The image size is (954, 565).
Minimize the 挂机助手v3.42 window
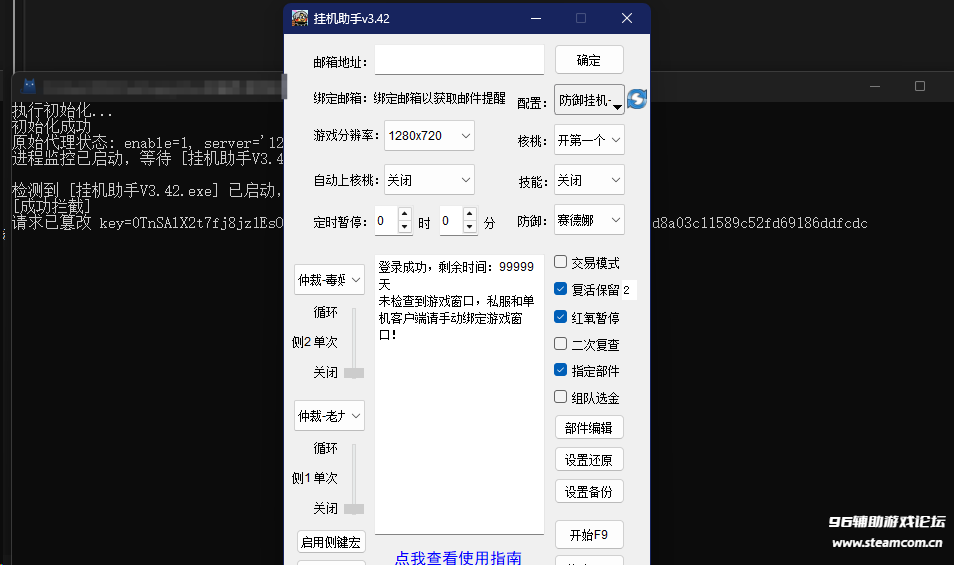click(536, 18)
